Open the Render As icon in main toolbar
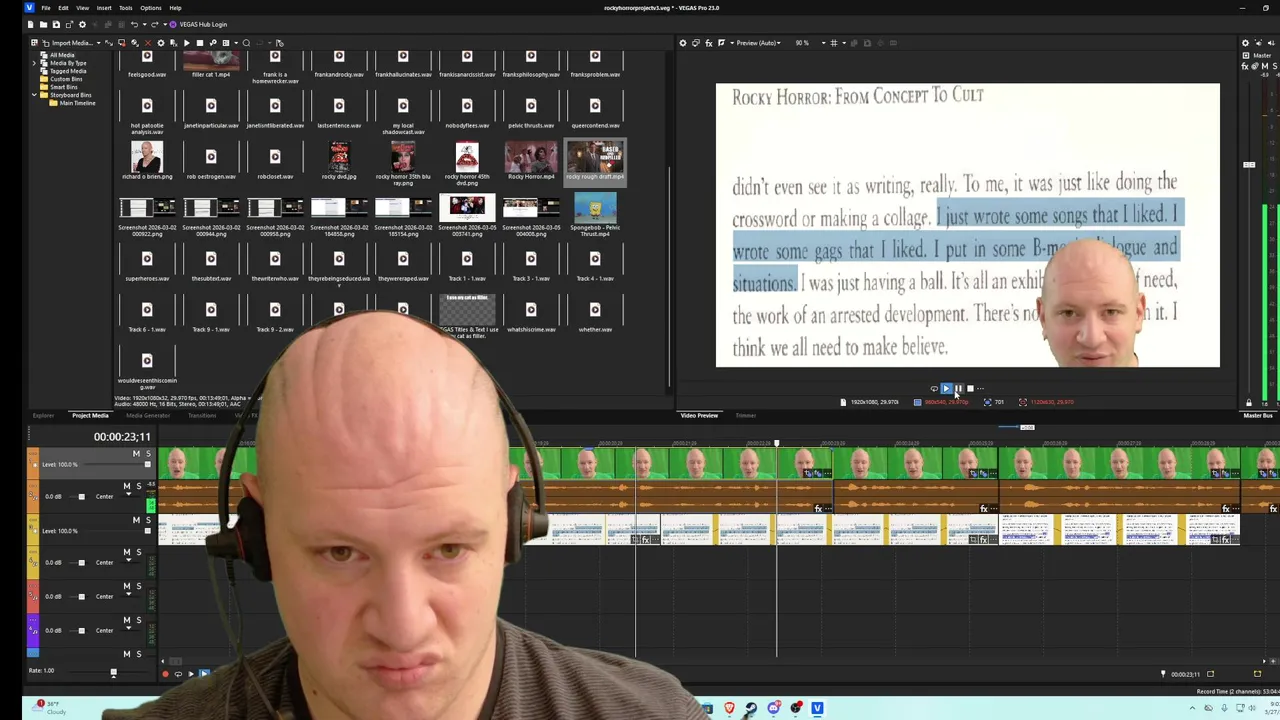Viewport: 1280px width, 720px height. (68, 24)
